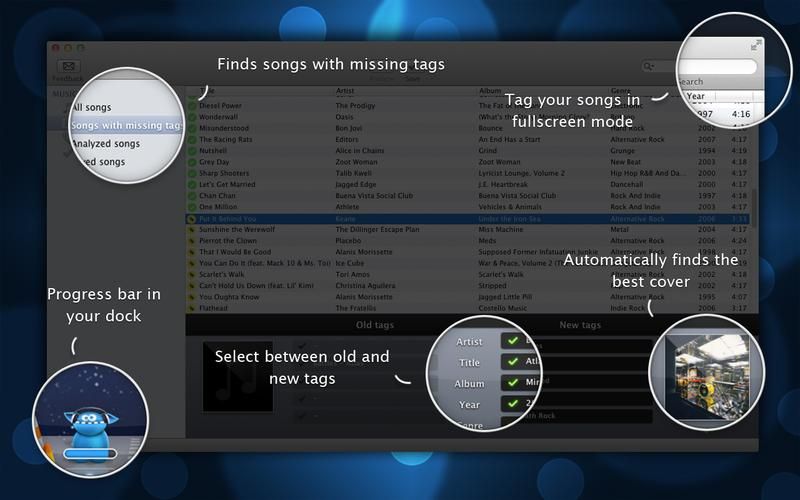Click artist Alice in Chains

360,151
